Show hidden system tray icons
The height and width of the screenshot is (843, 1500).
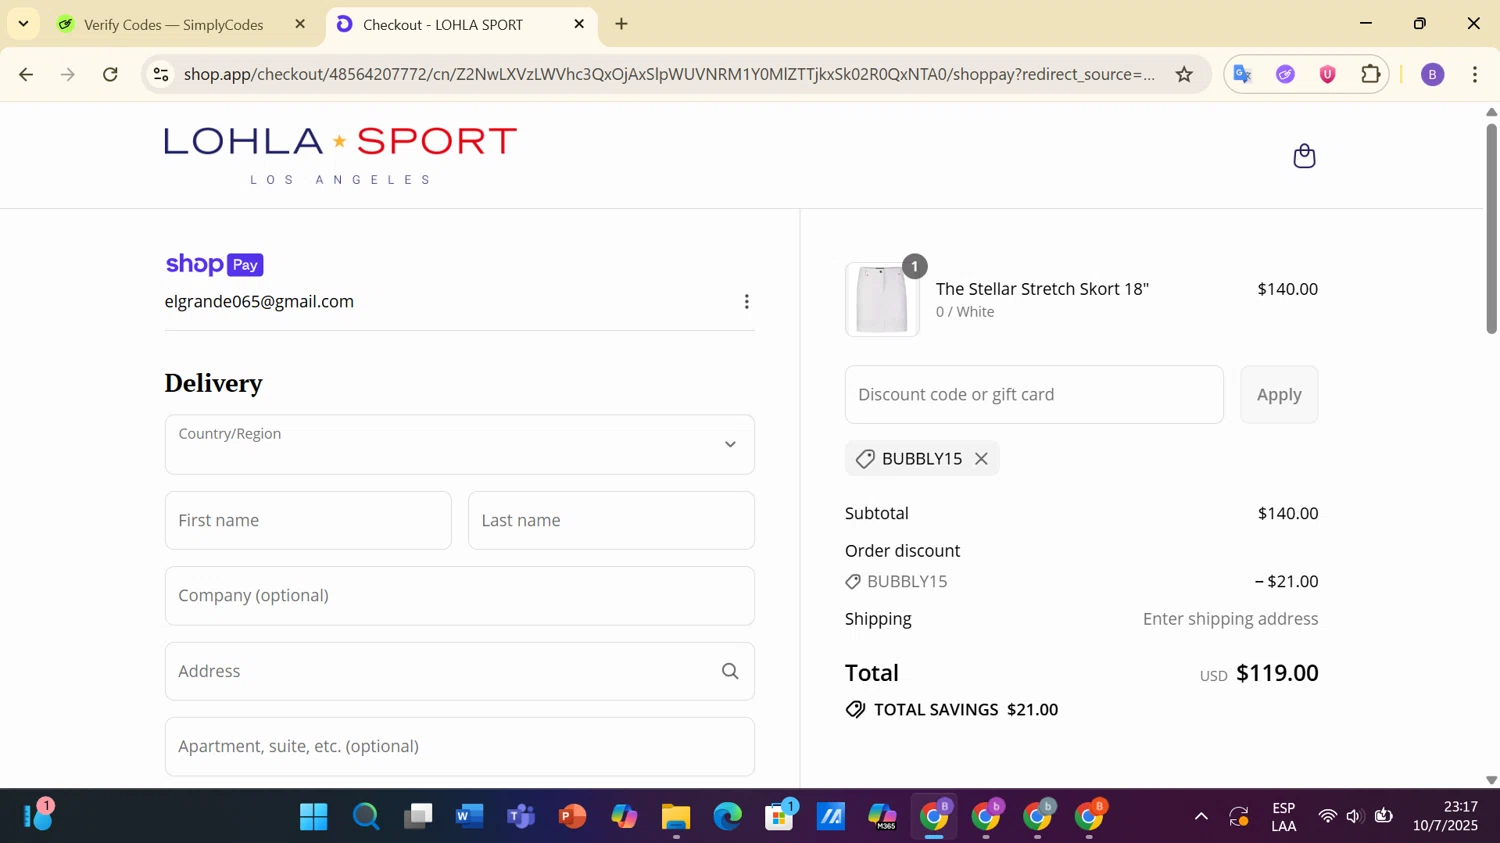click(1201, 817)
